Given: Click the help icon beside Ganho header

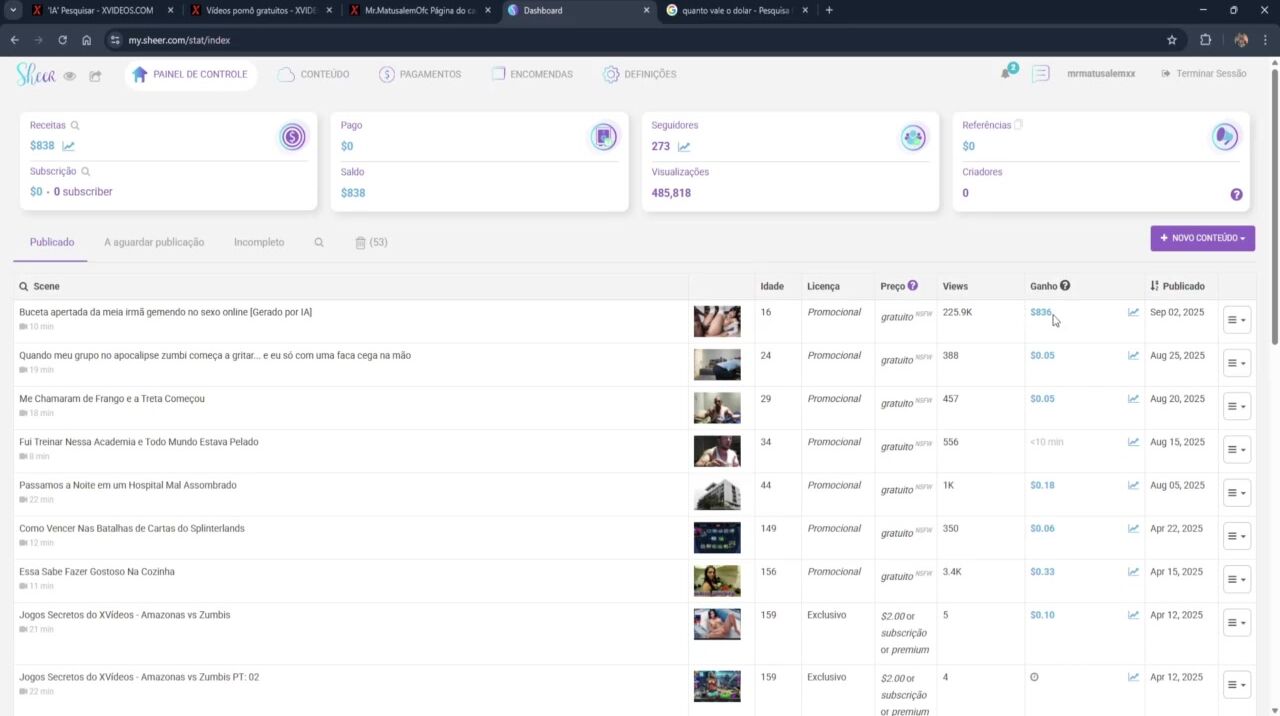Looking at the screenshot, I should pyautogui.click(x=1065, y=286).
